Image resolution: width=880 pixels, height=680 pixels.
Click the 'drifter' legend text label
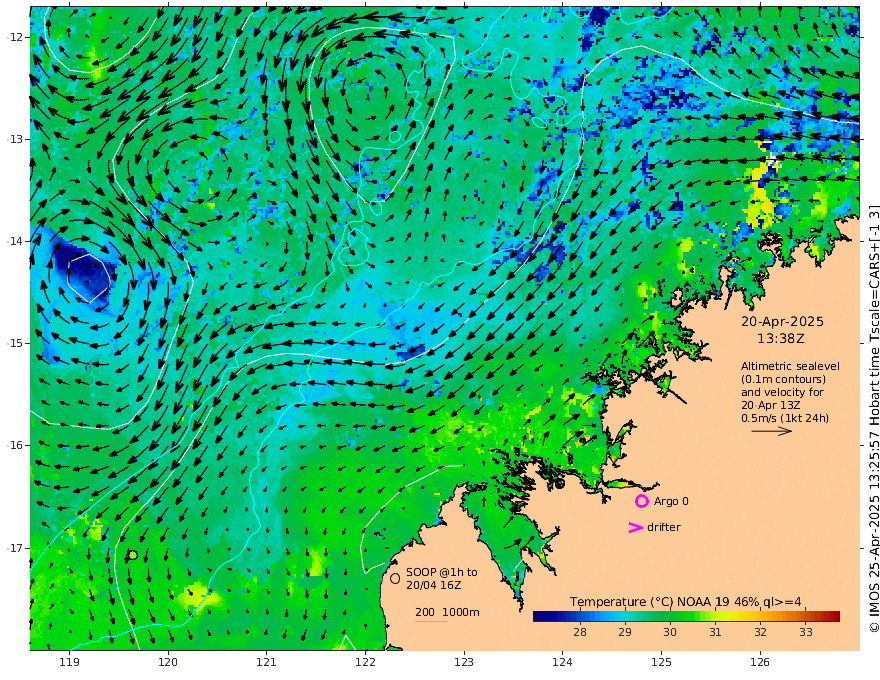coord(663,527)
